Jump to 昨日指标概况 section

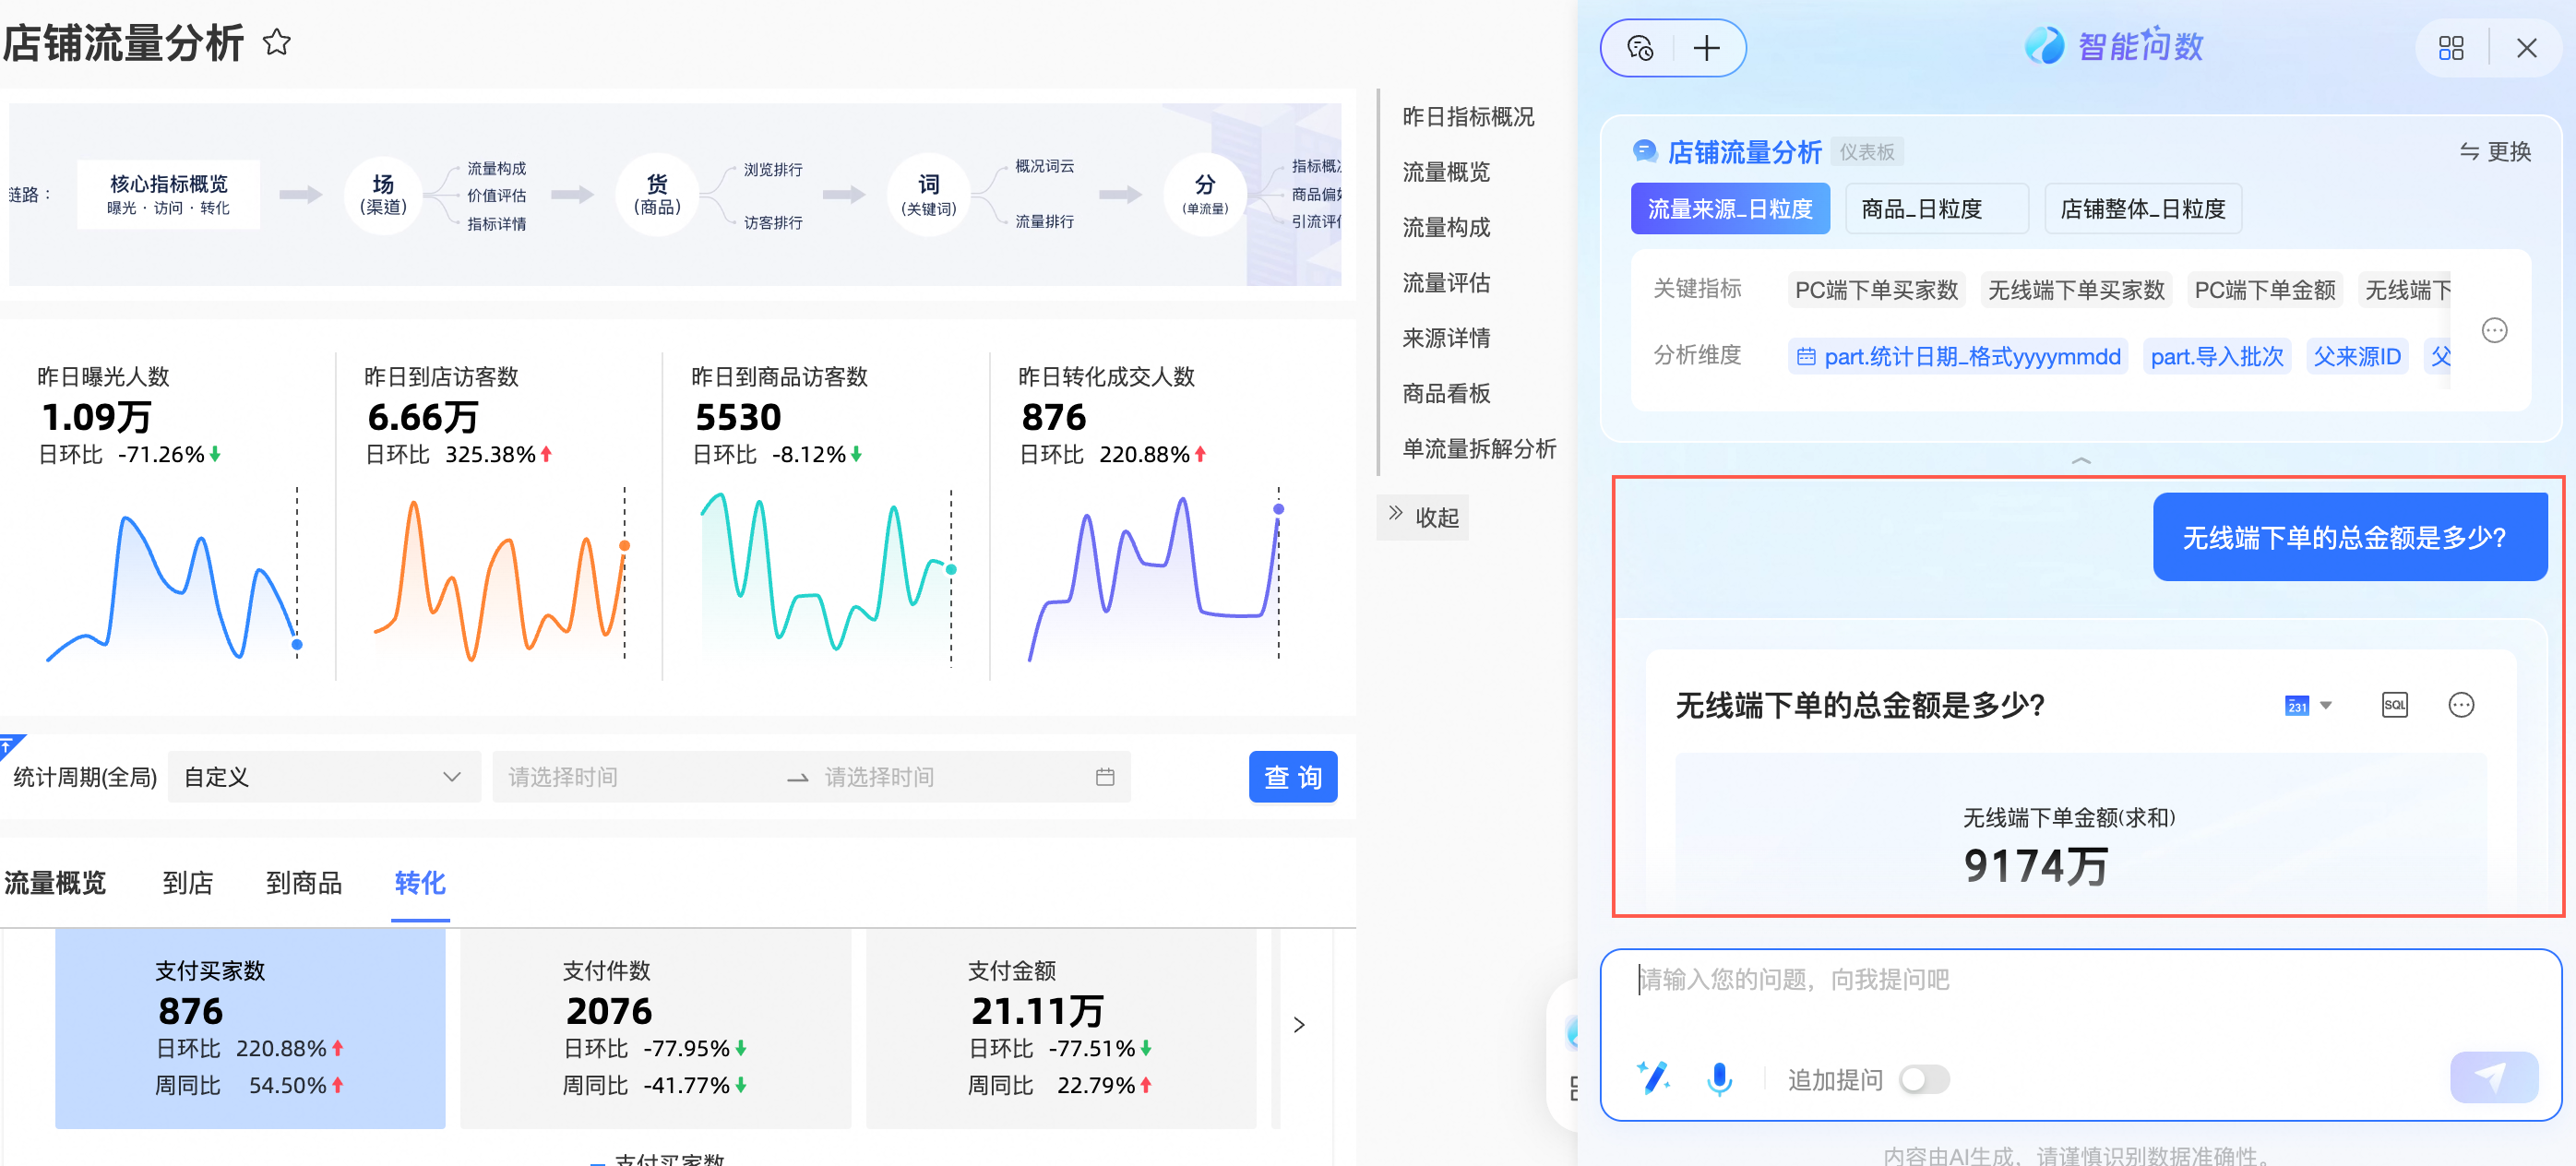click(1468, 117)
